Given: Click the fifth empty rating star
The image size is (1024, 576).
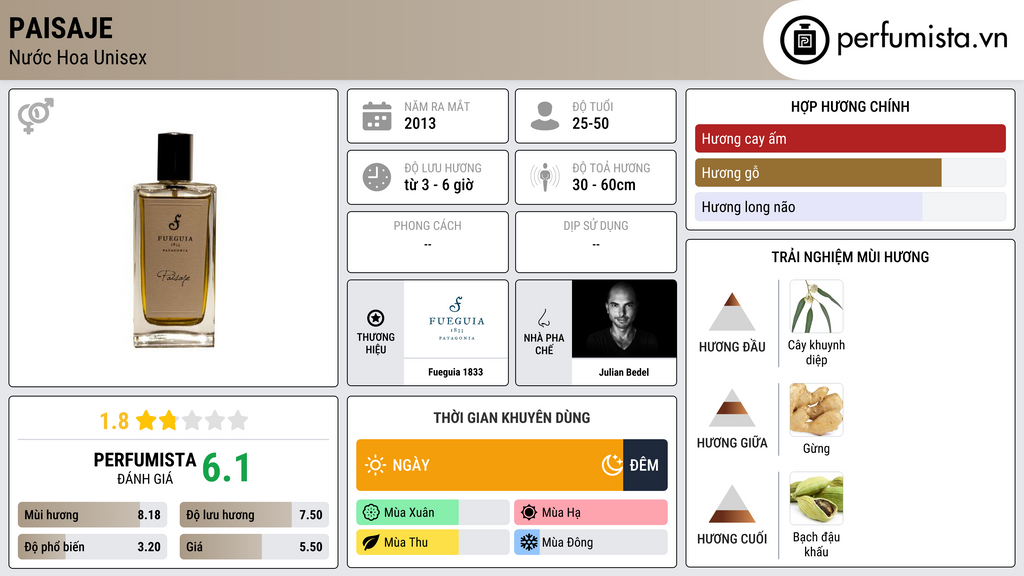Looking at the screenshot, I should (238, 420).
